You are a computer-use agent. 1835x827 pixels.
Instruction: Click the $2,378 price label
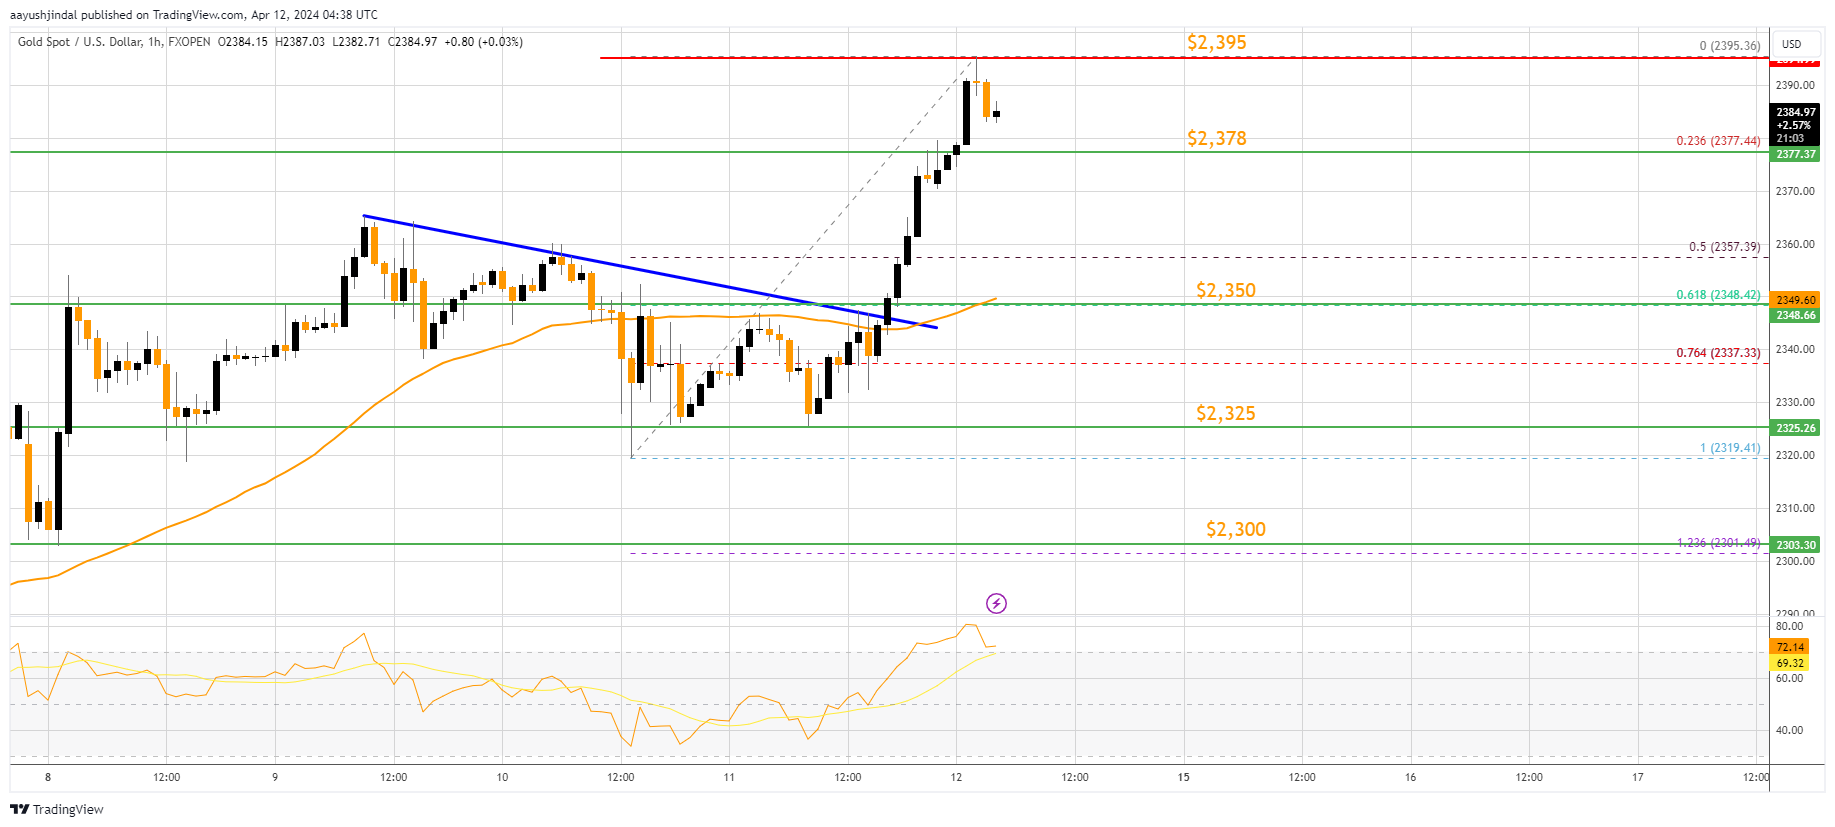coord(1217,138)
